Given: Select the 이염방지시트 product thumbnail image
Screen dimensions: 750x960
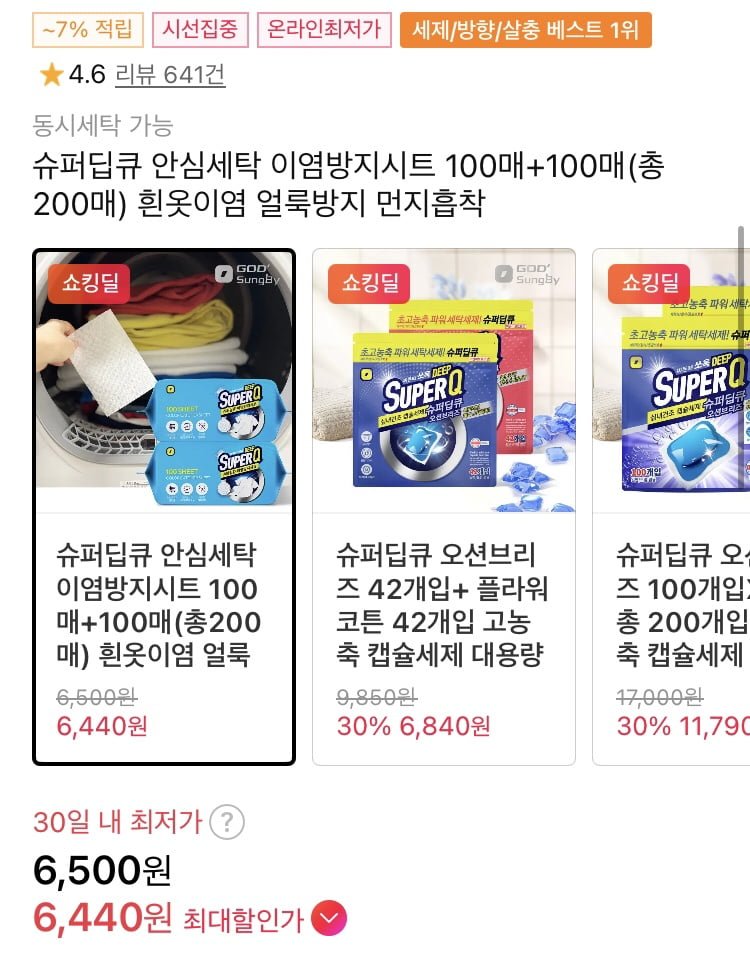Looking at the screenshot, I should pos(164,381).
